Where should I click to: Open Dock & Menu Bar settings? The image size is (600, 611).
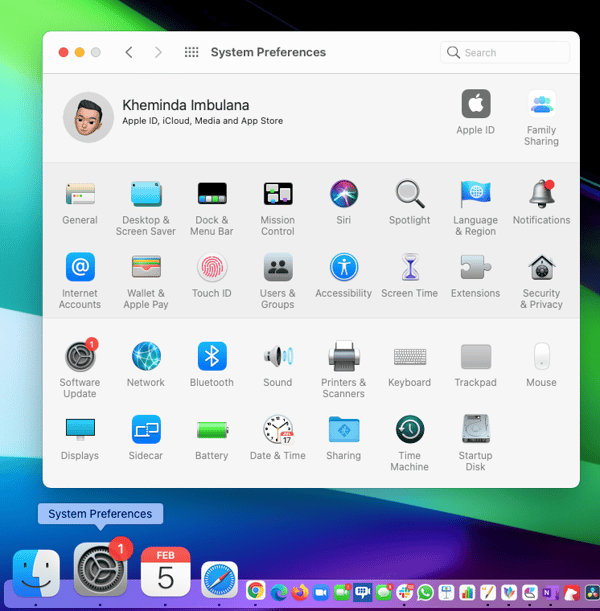click(212, 208)
